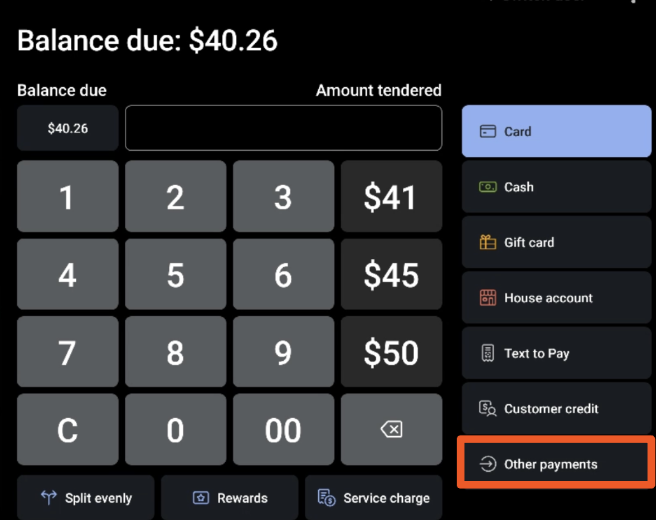Select the $50 quick tender amount
Screen dimensions: 656x520
[x=391, y=352]
